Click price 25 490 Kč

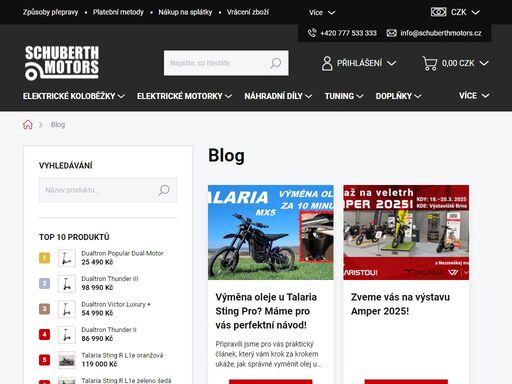[x=97, y=262]
